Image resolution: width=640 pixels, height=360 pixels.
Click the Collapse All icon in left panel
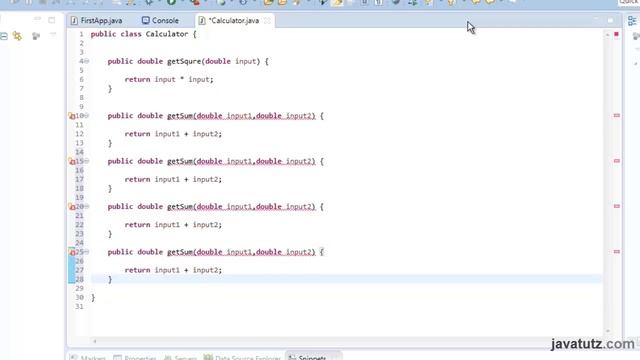(x=4, y=36)
